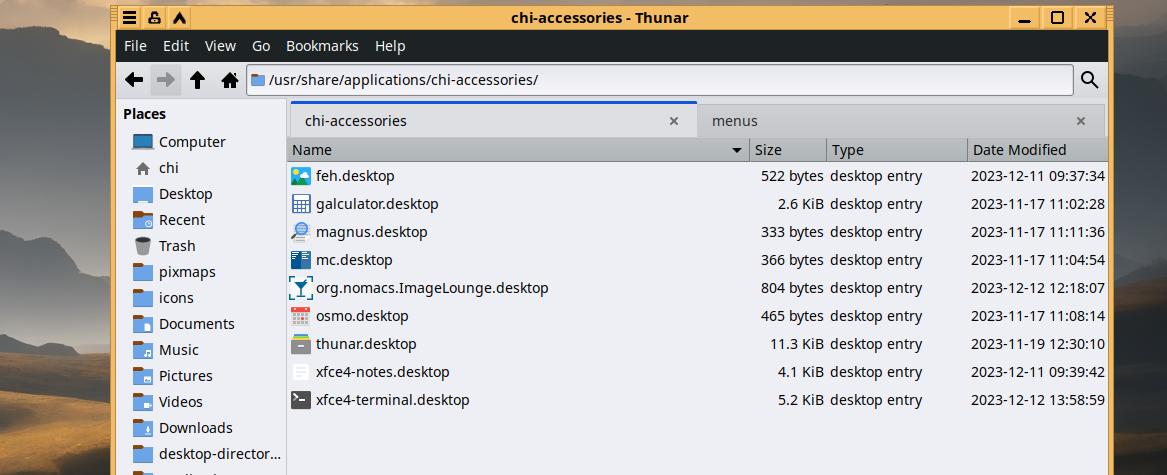The height and width of the screenshot is (475, 1167).
Task: Open Downloads in the sidebar
Action: (x=196, y=428)
